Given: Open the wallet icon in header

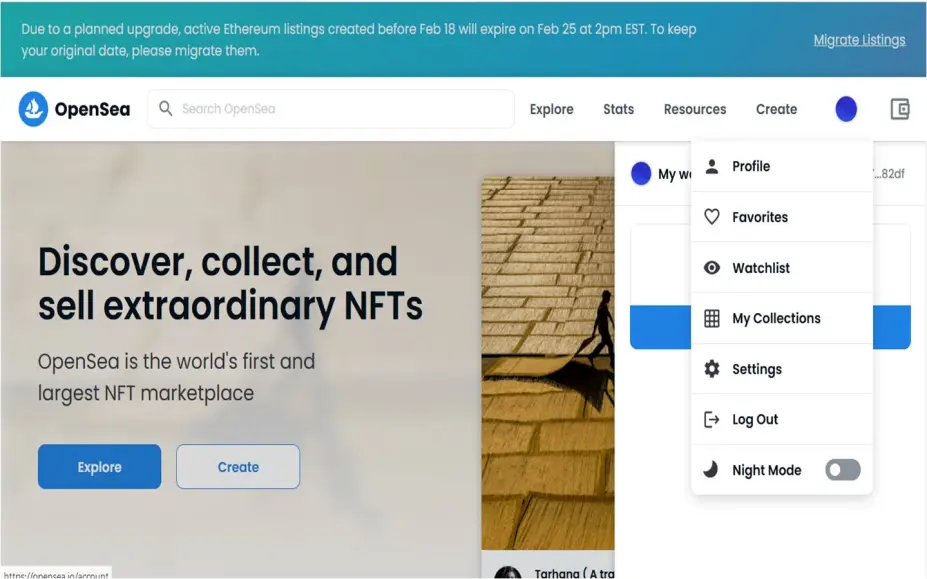Looking at the screenshot, I should 900,109.
